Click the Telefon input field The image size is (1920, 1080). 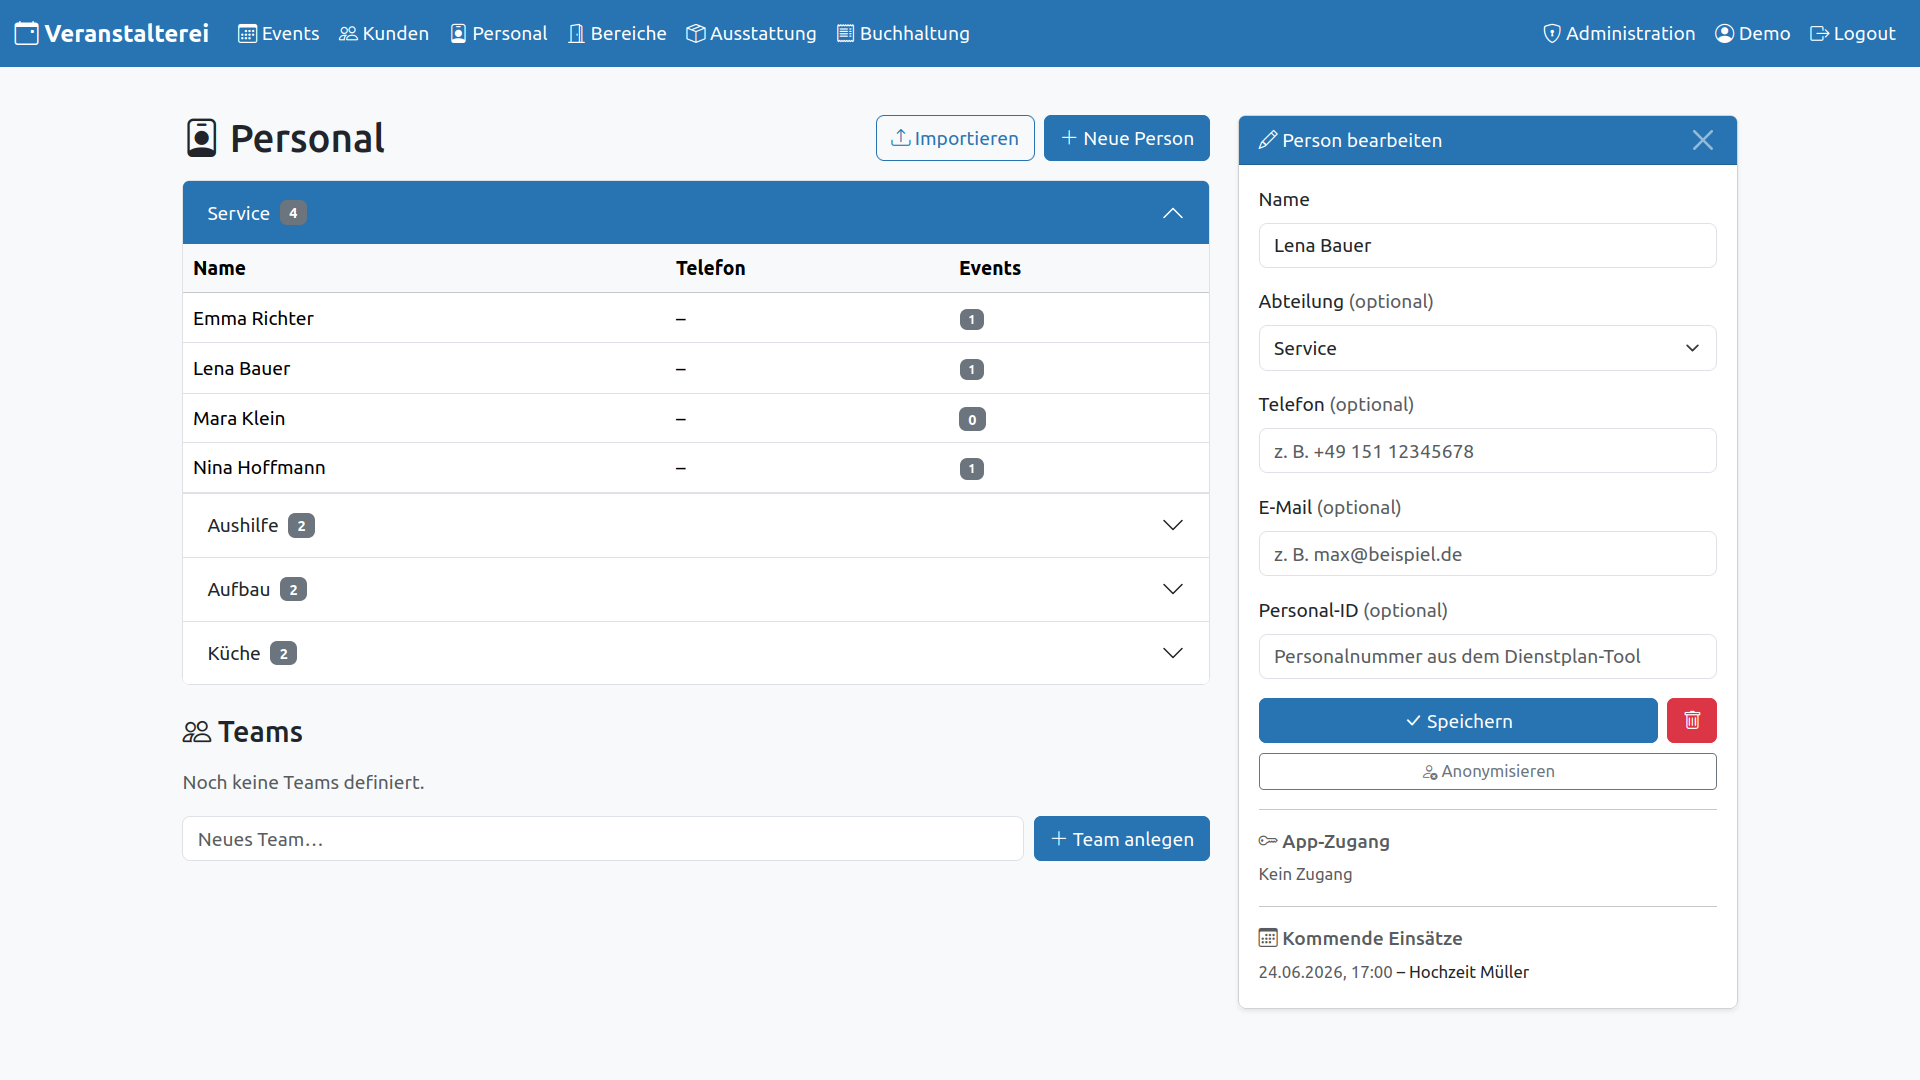tap(1487, 451)
